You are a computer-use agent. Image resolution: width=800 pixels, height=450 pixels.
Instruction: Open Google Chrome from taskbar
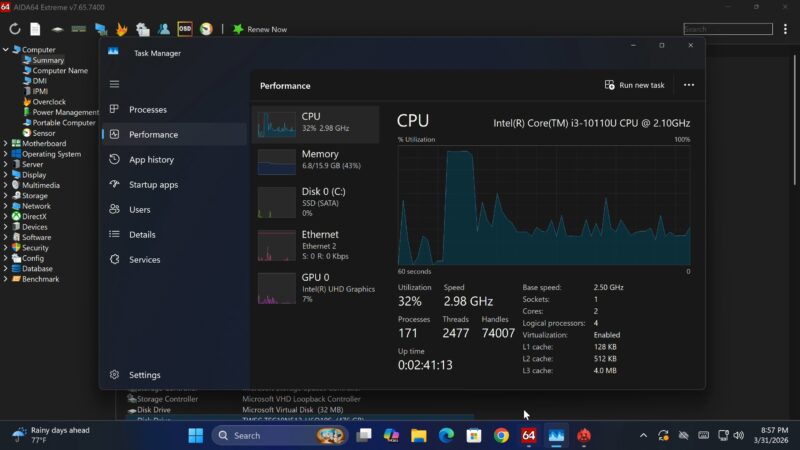coord(501,435)
